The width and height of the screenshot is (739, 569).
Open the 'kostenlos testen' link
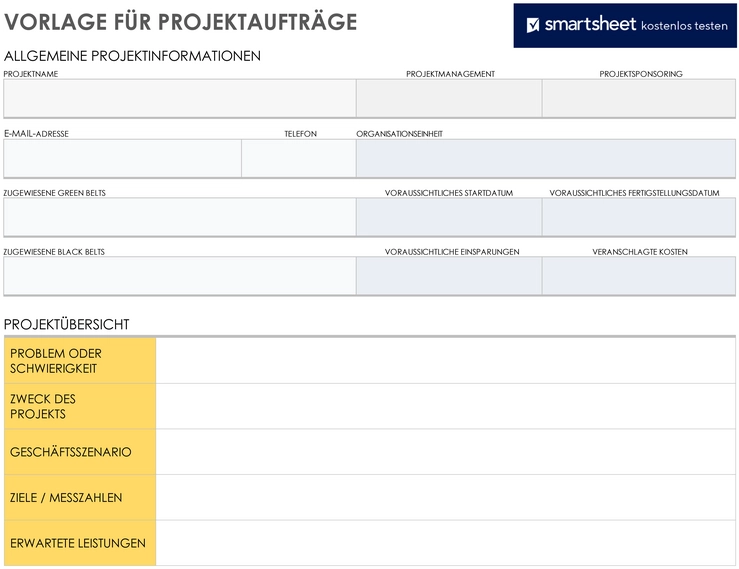click(684, 26)
